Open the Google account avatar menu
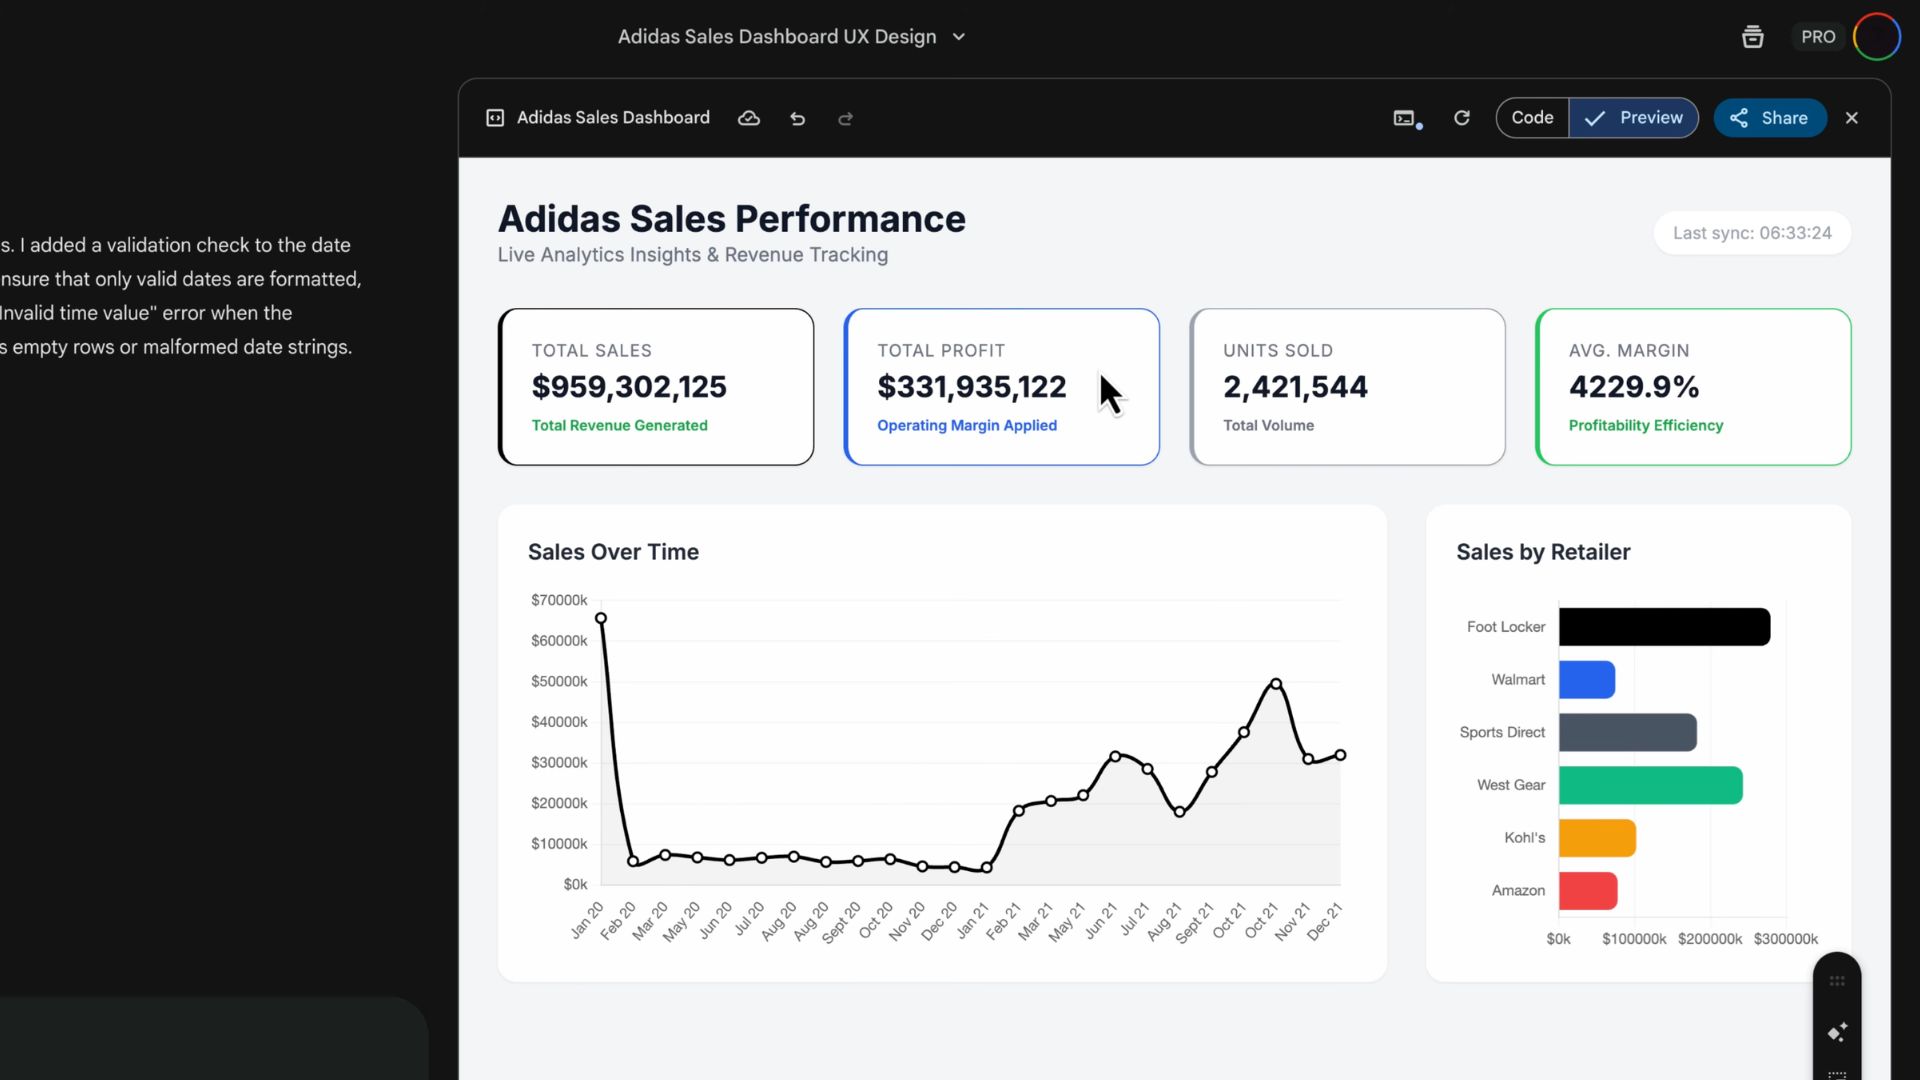Screen dimensions: 1920x1080 click(1876, 37)
